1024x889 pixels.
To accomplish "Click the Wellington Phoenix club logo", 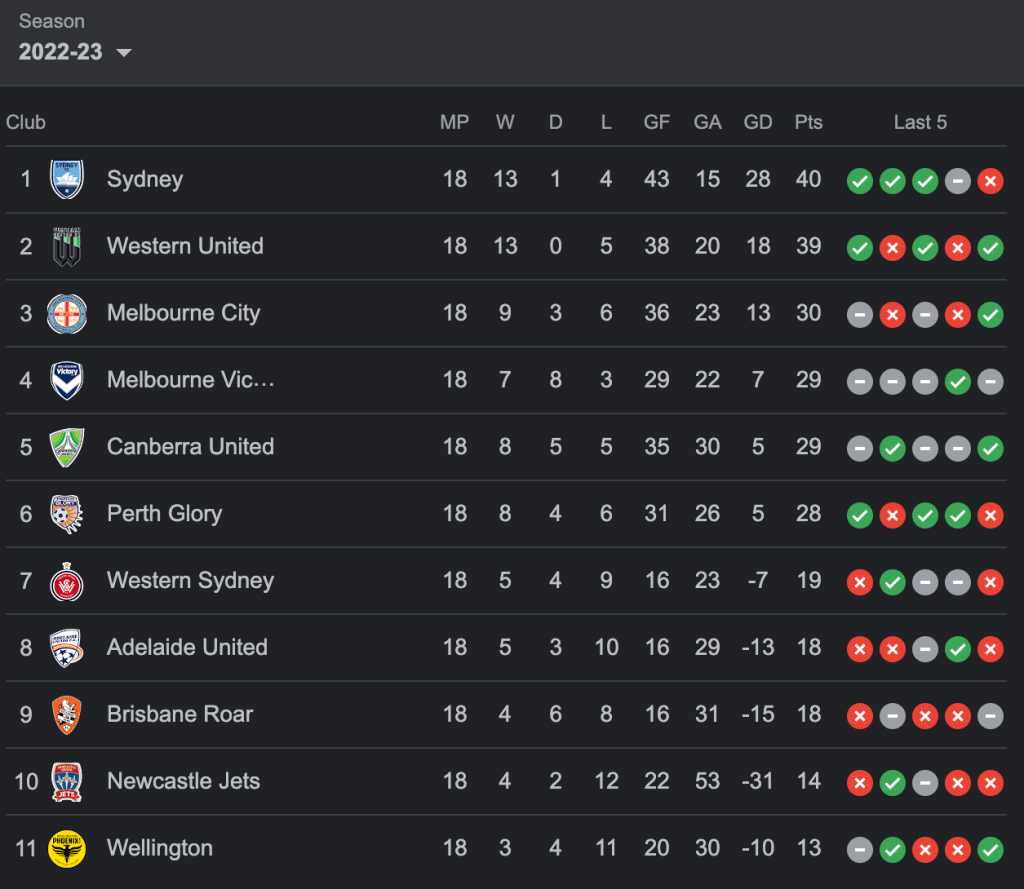I will [x=67, y=849].
